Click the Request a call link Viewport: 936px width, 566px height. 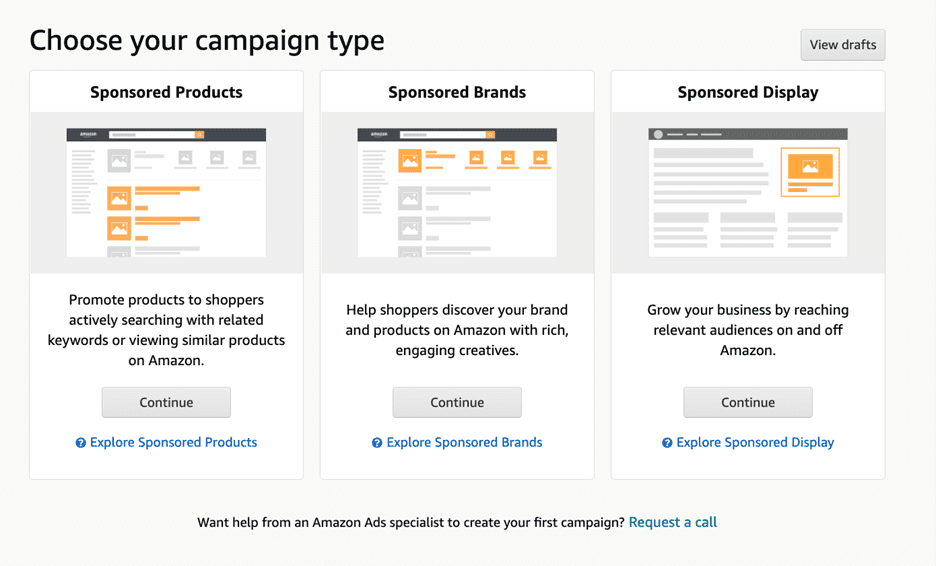tap(672, 522)
